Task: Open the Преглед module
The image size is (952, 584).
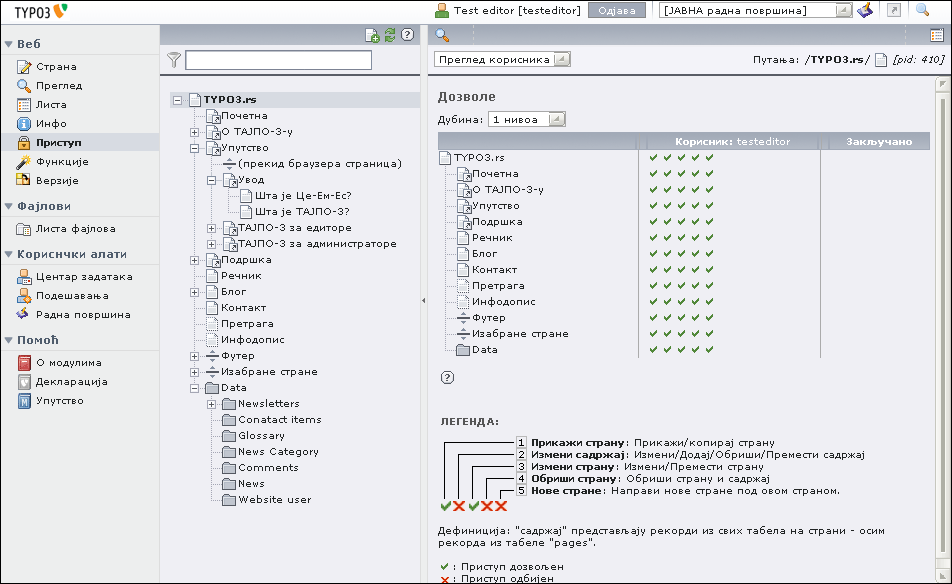Action: tap(59, 86)
